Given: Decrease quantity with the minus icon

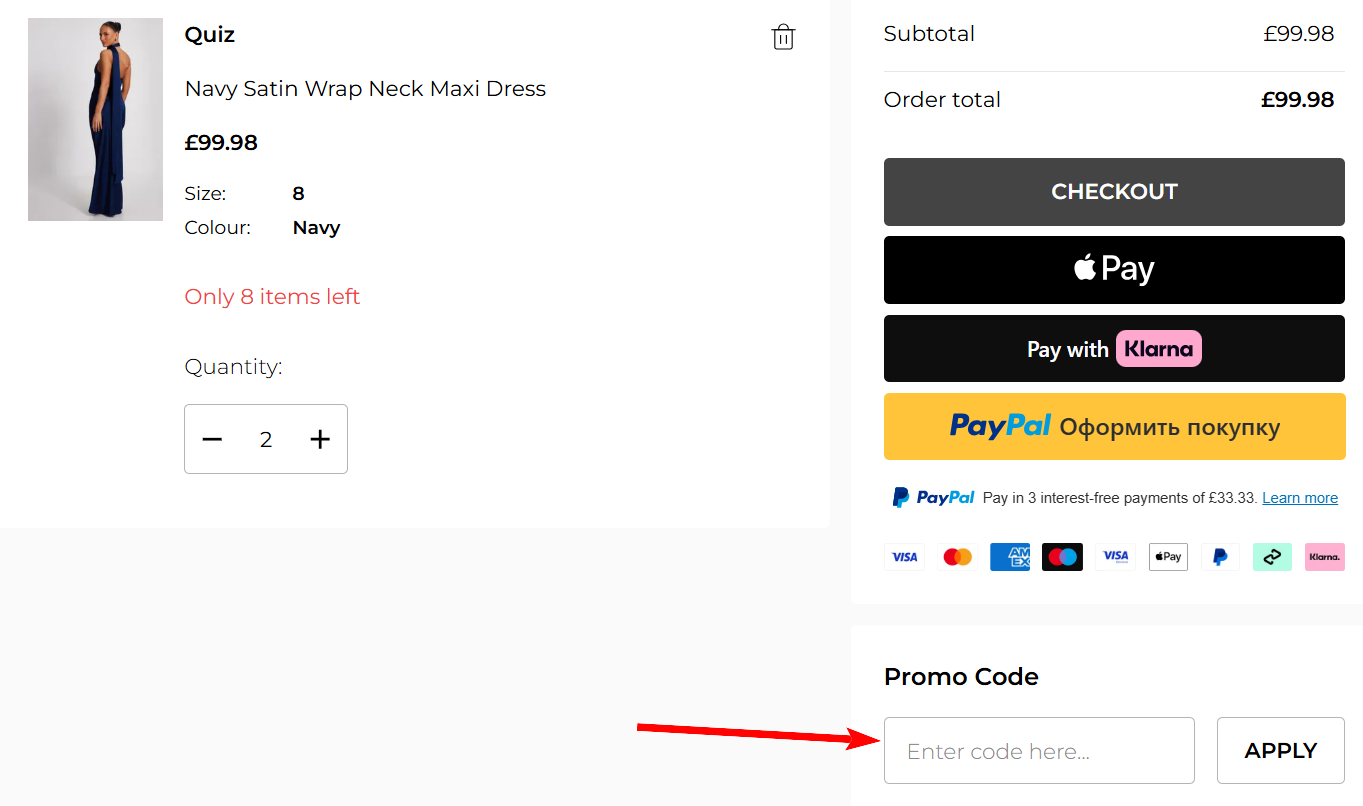Looking at the screenshot, I should pos(212,439).
